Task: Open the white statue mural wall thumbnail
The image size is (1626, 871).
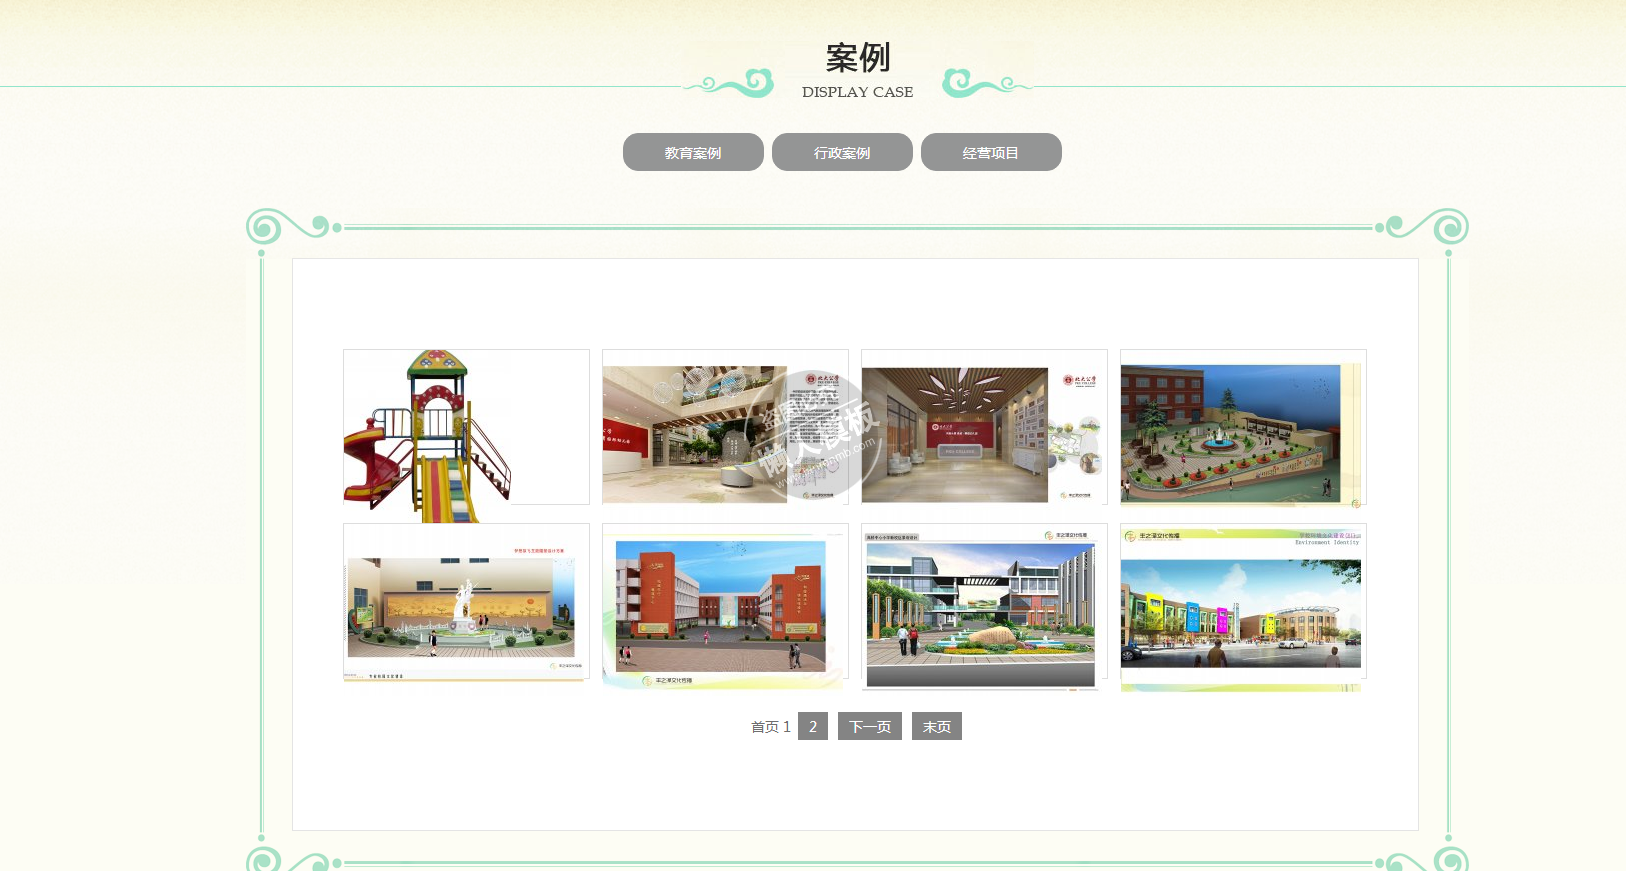Action: [466, 604]
